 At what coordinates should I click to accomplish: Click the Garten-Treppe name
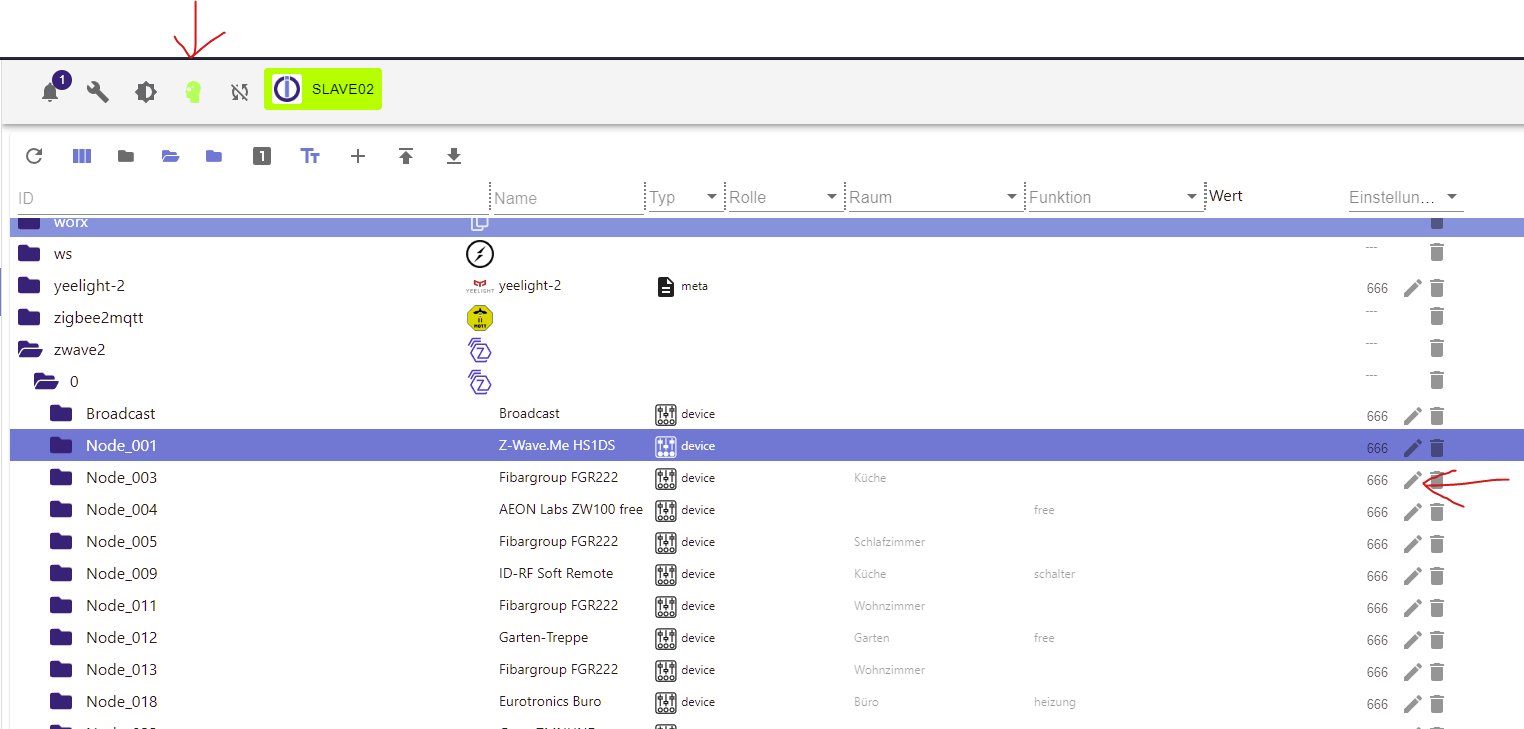(x=544, y=637)
